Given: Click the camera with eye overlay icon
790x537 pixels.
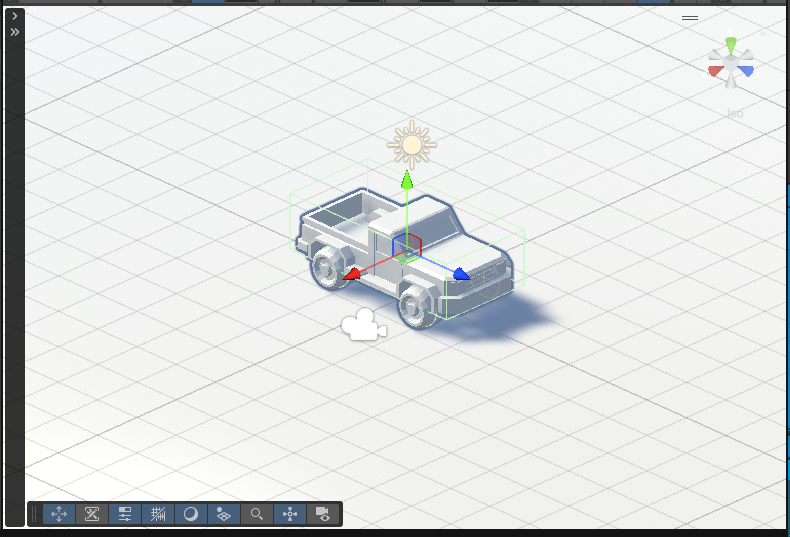Looking at the screenshot, I should coord(322,514).
